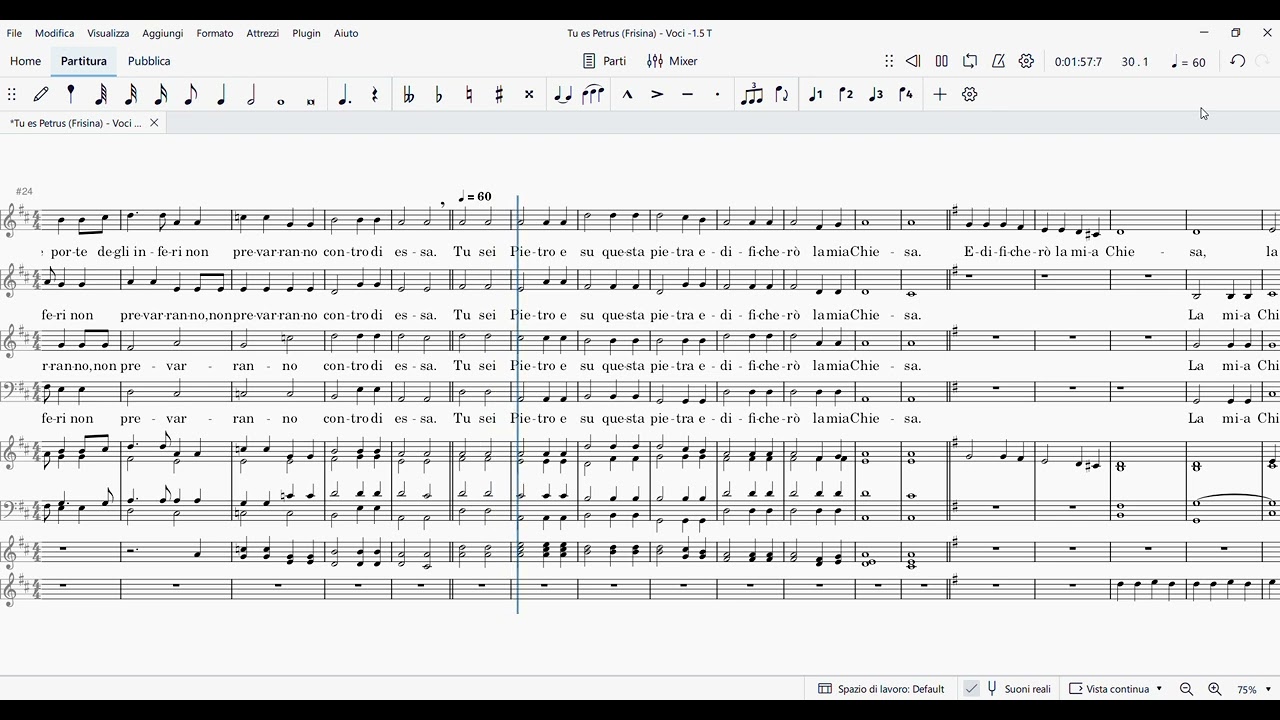This screenshot has width=1280, height=720.
Task: Switch to voice 2
Action: 846,94
